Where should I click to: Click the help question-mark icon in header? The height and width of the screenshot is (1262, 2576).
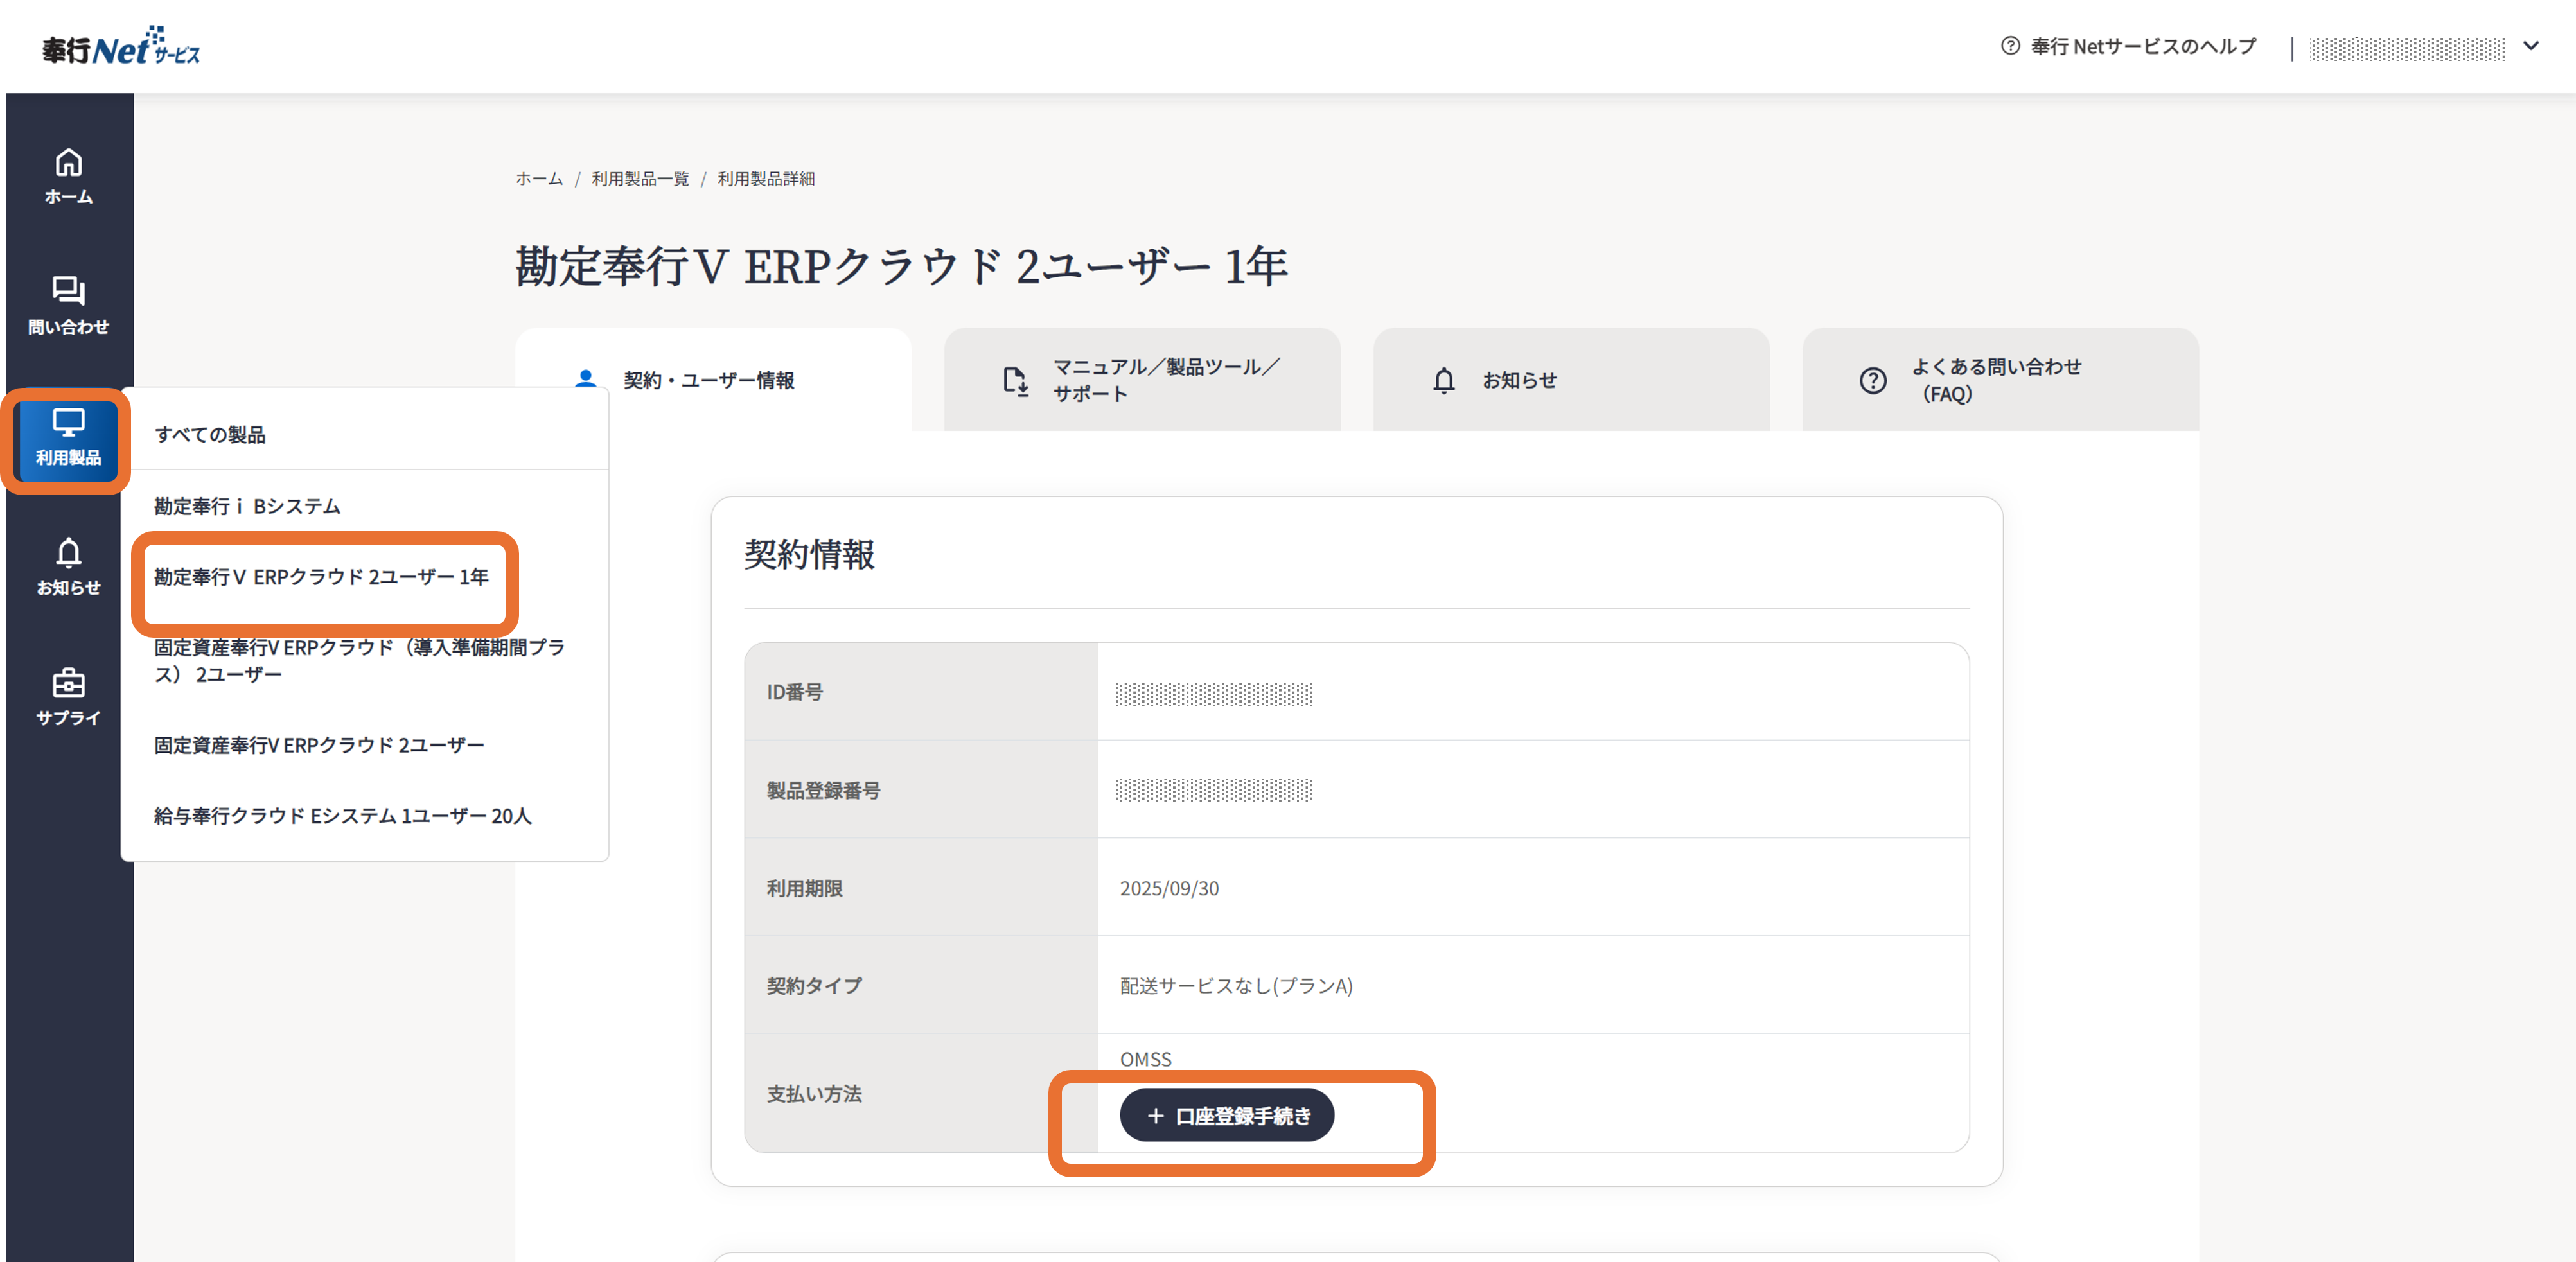[2010, 46]
